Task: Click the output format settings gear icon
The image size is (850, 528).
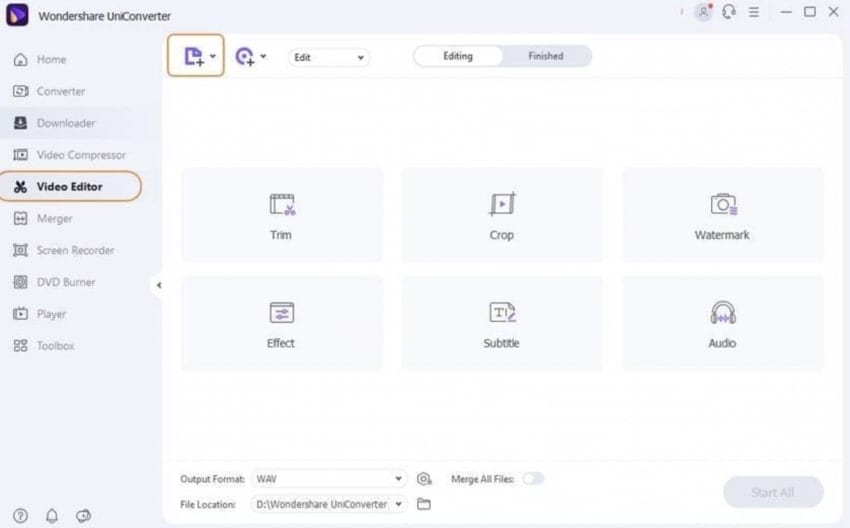Action: click(424, 479)
